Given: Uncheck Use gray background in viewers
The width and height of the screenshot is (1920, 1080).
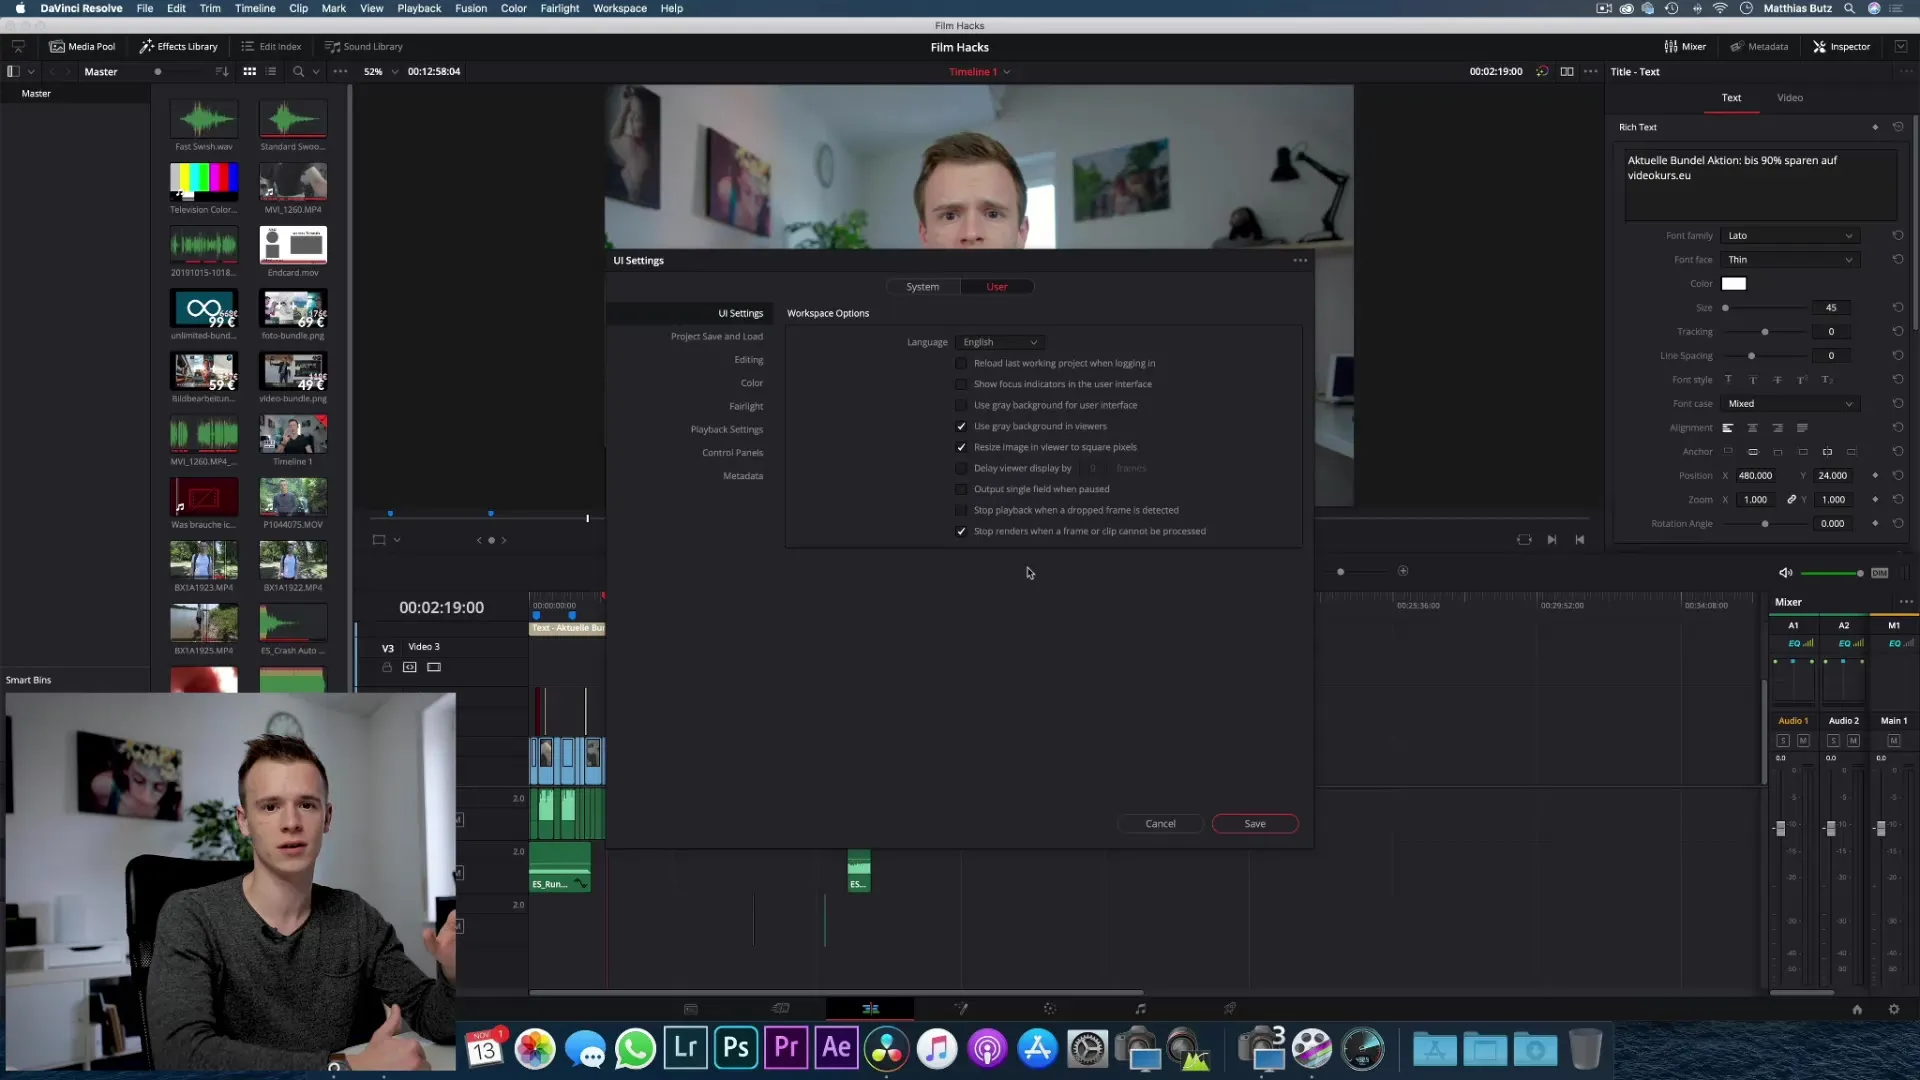Looking at the screenshot, I should (x=961, y=426).
